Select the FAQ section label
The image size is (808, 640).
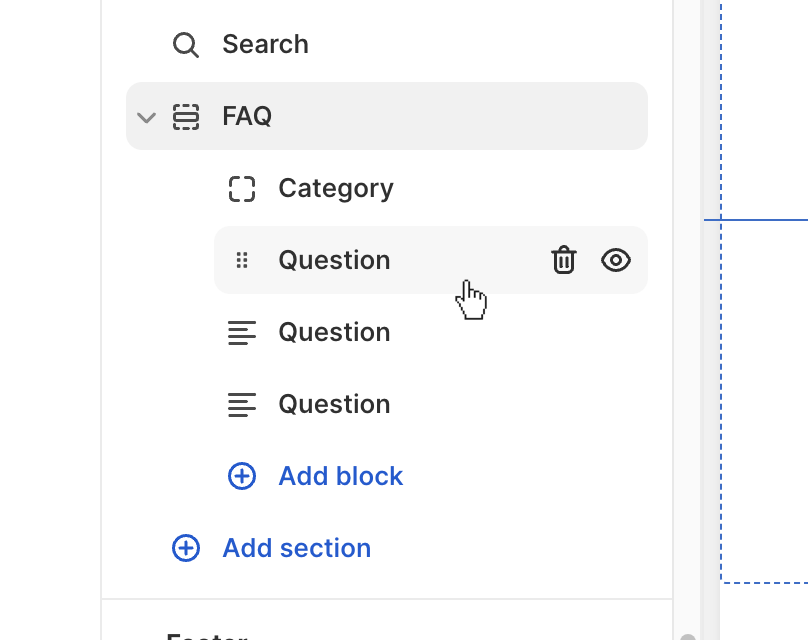[247, 116]
